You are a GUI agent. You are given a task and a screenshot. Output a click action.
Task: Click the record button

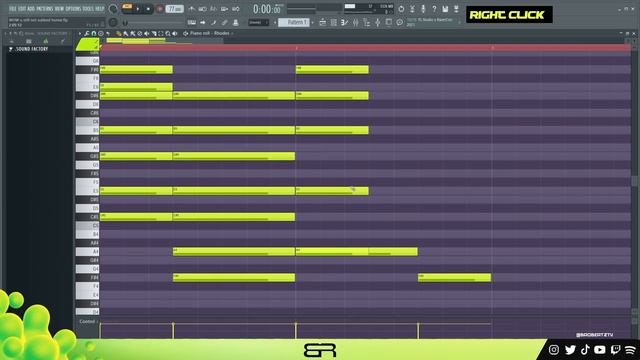click(x=160, y=9)
